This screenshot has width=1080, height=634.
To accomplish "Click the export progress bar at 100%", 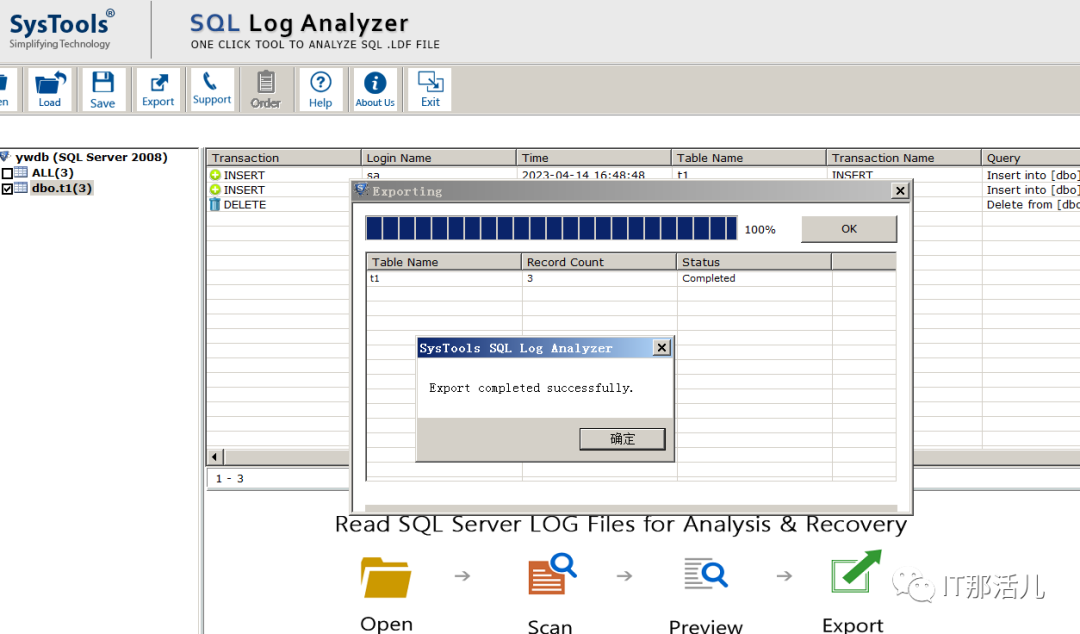I will point(551,228).
